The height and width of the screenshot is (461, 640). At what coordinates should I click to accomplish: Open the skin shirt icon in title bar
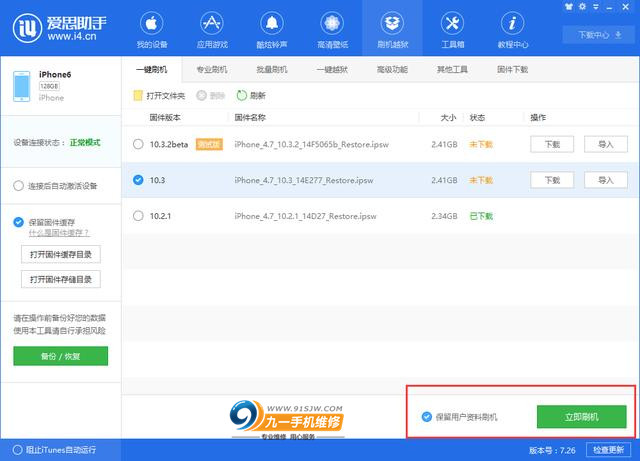569,7
